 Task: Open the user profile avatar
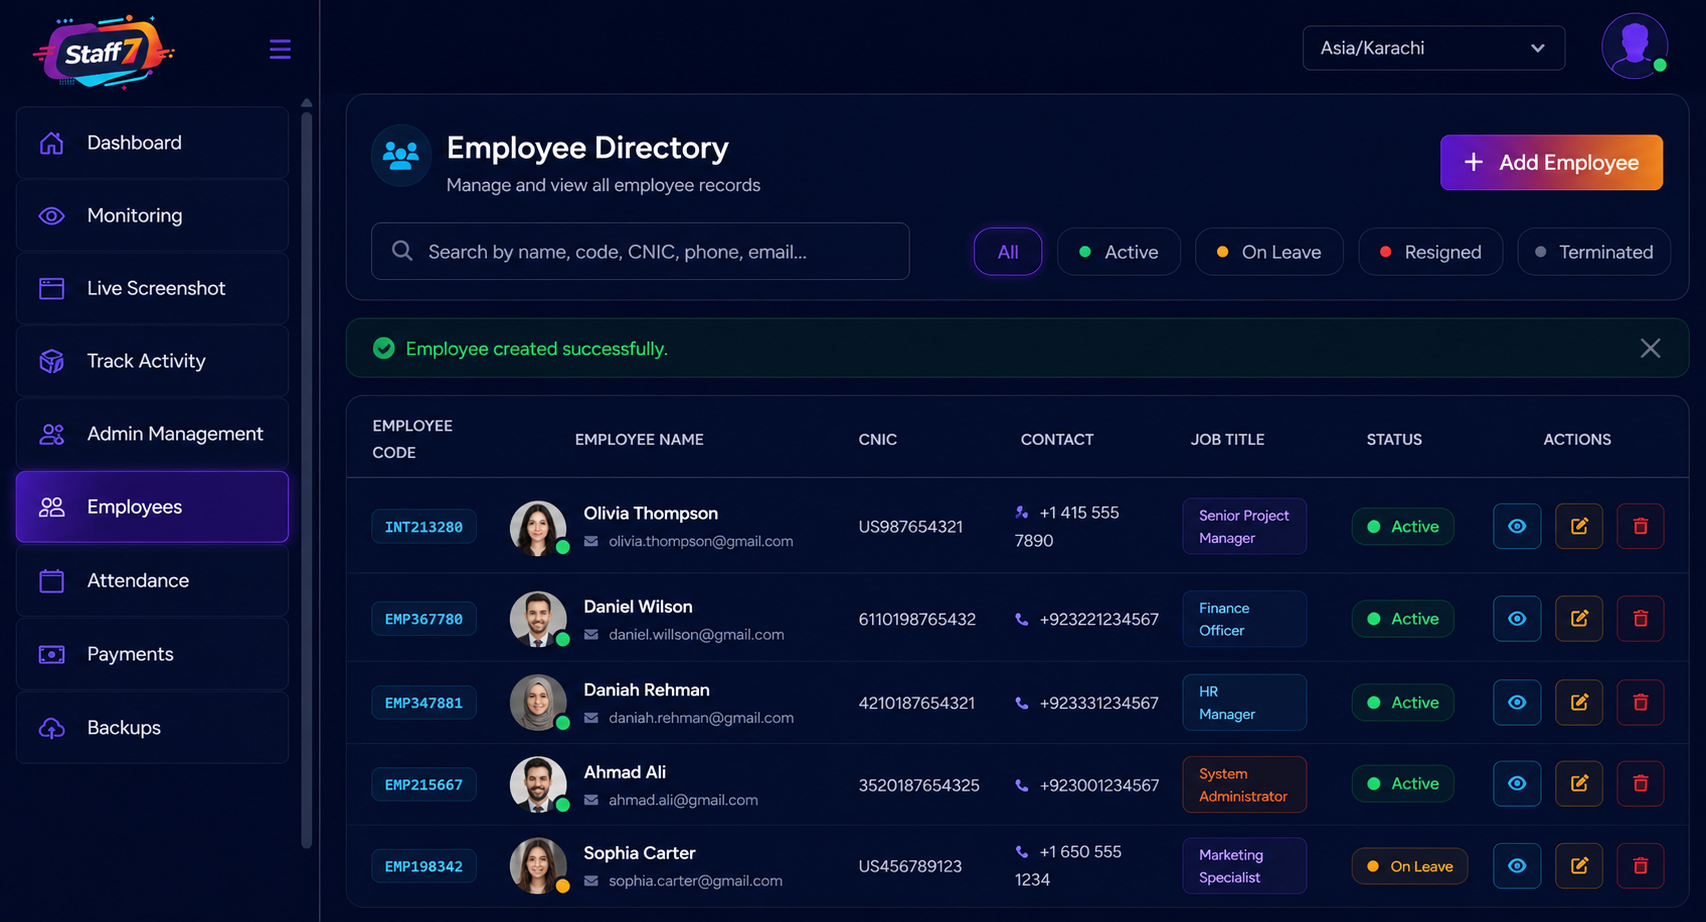tap(1634, 46)
